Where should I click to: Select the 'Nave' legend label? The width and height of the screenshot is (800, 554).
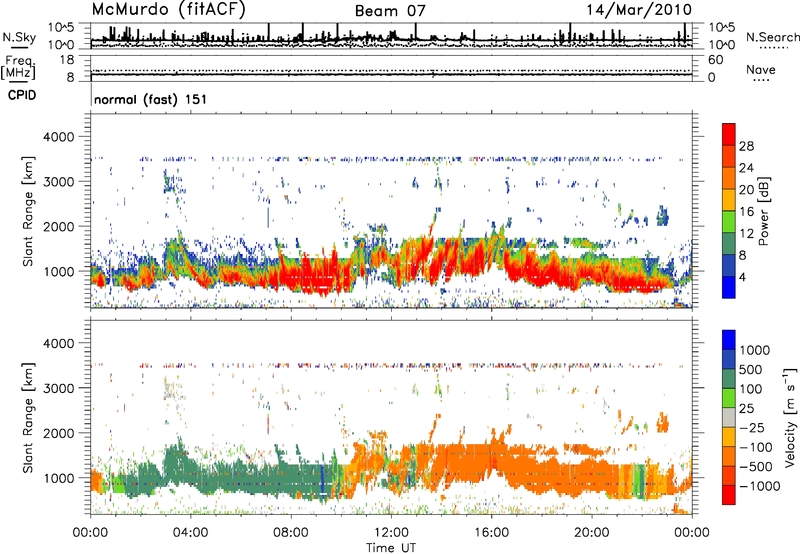[x=761, y=69]
